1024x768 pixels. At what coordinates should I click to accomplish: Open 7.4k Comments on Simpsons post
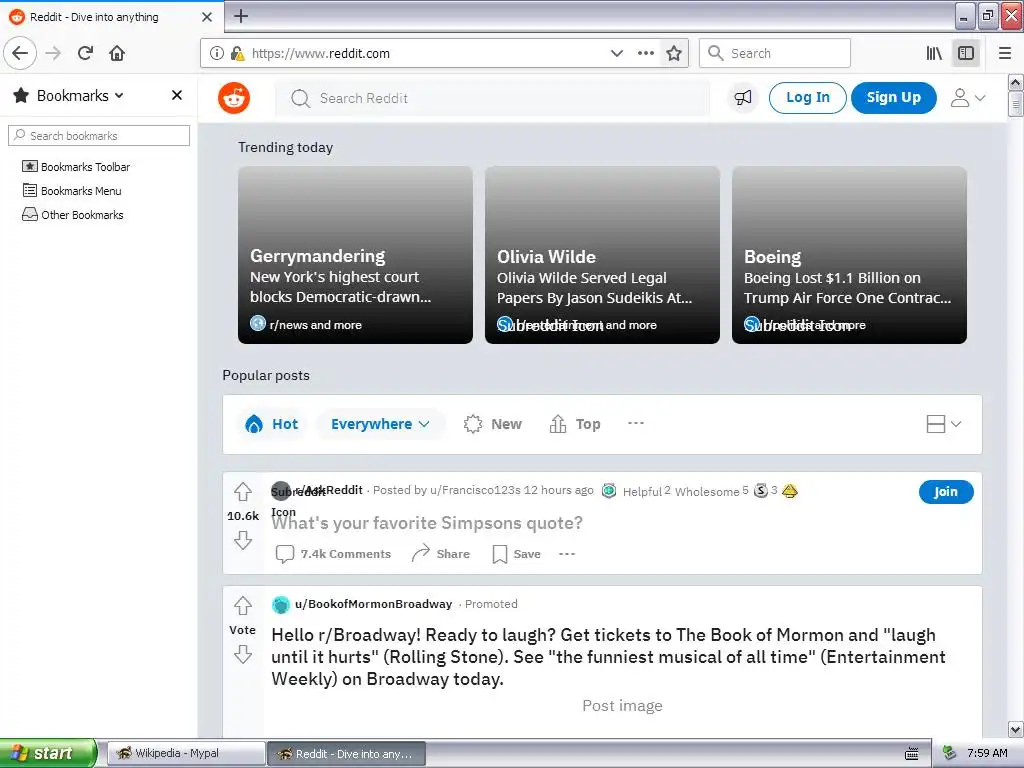pyautogui.click(x=333, y=554)
